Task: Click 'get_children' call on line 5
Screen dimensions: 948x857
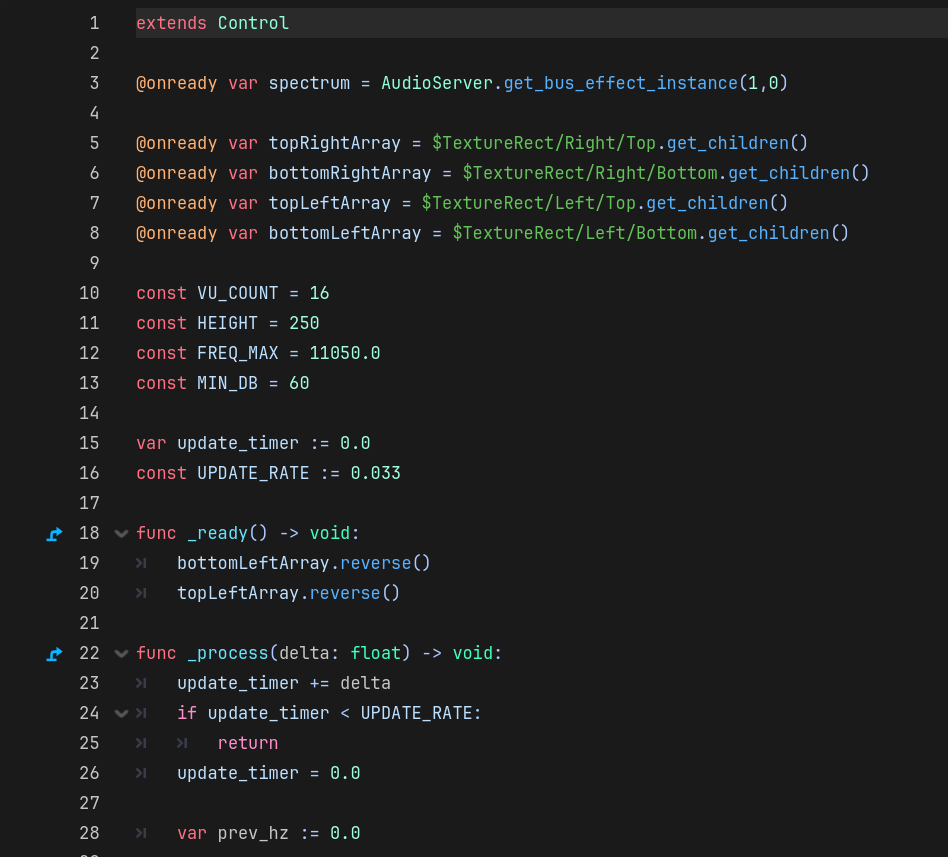Action: [x=728, y=143]
